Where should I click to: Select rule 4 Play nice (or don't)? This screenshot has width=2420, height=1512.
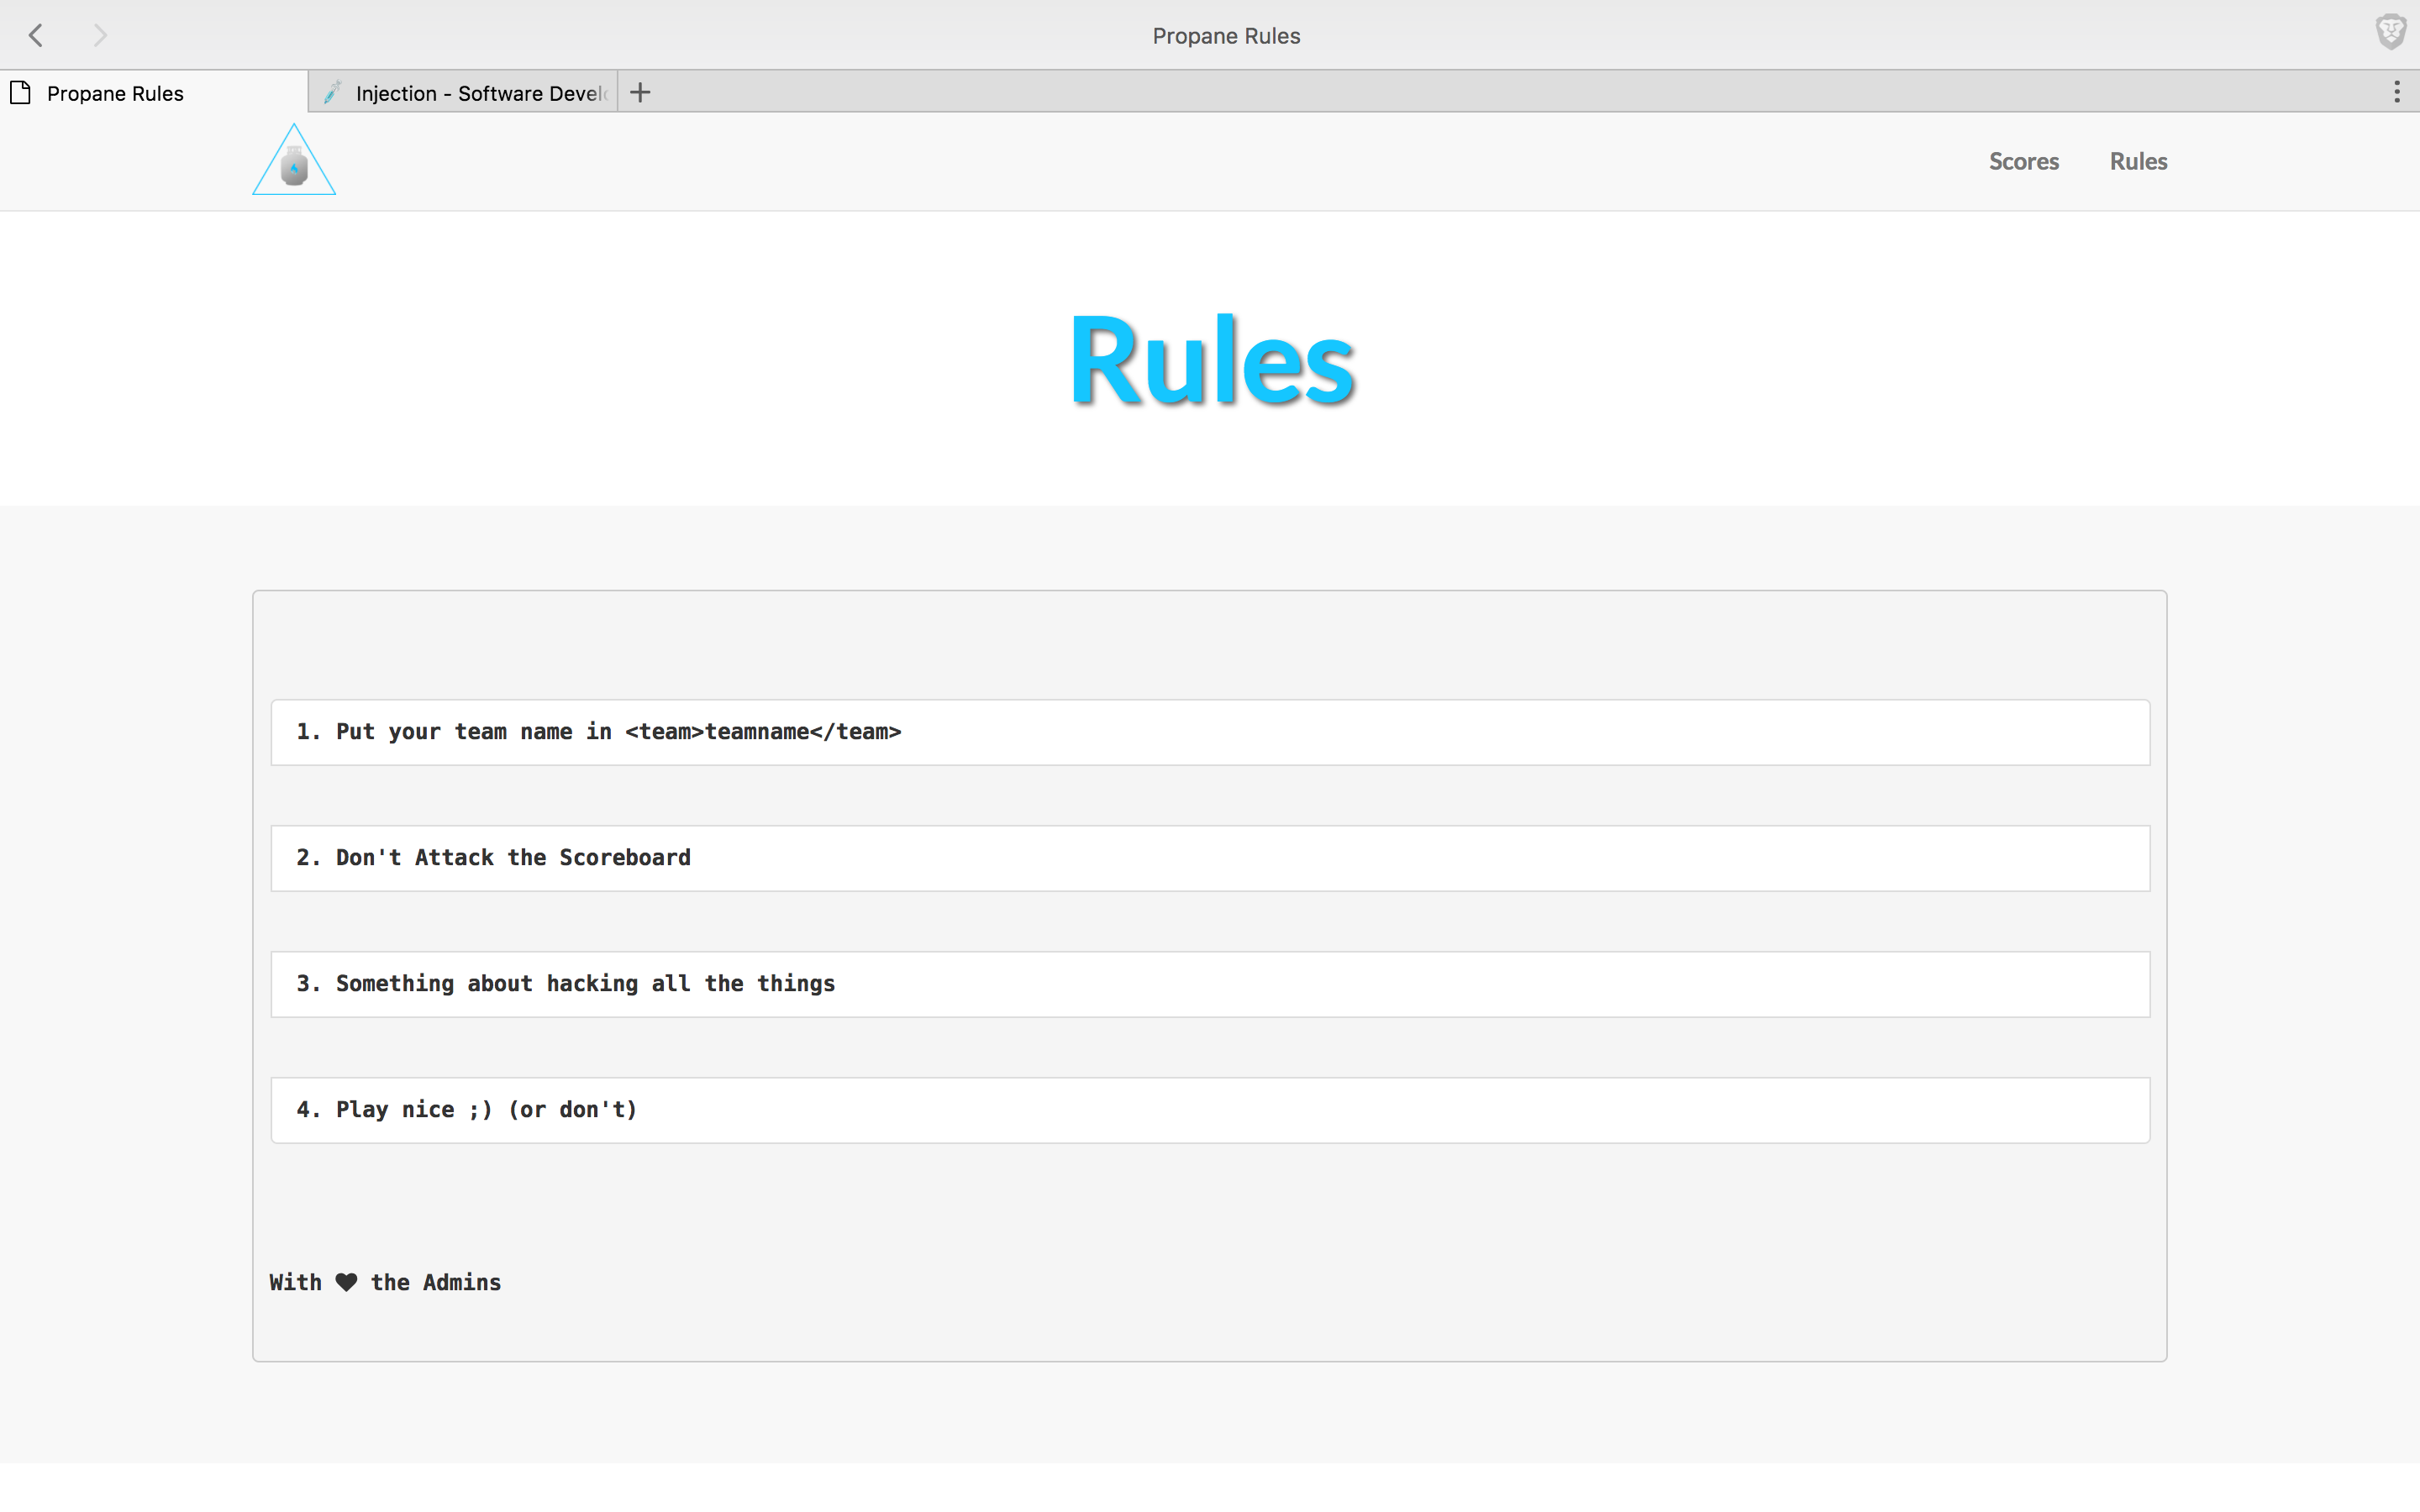[1210, 1110]
